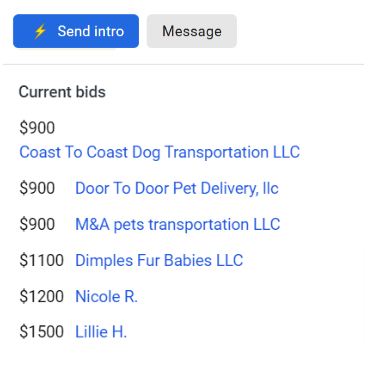Click the $1500 bid amount
The width and height of the screenshot is (365, 366).
click(41, 332)
